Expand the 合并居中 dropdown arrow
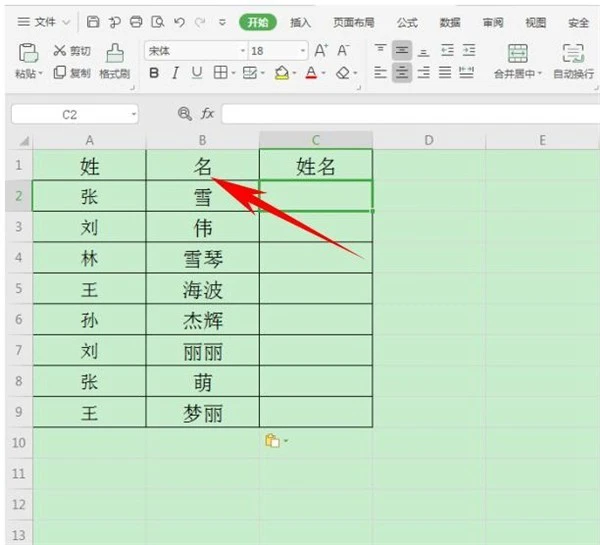600x545 pixels. [540, 73]
